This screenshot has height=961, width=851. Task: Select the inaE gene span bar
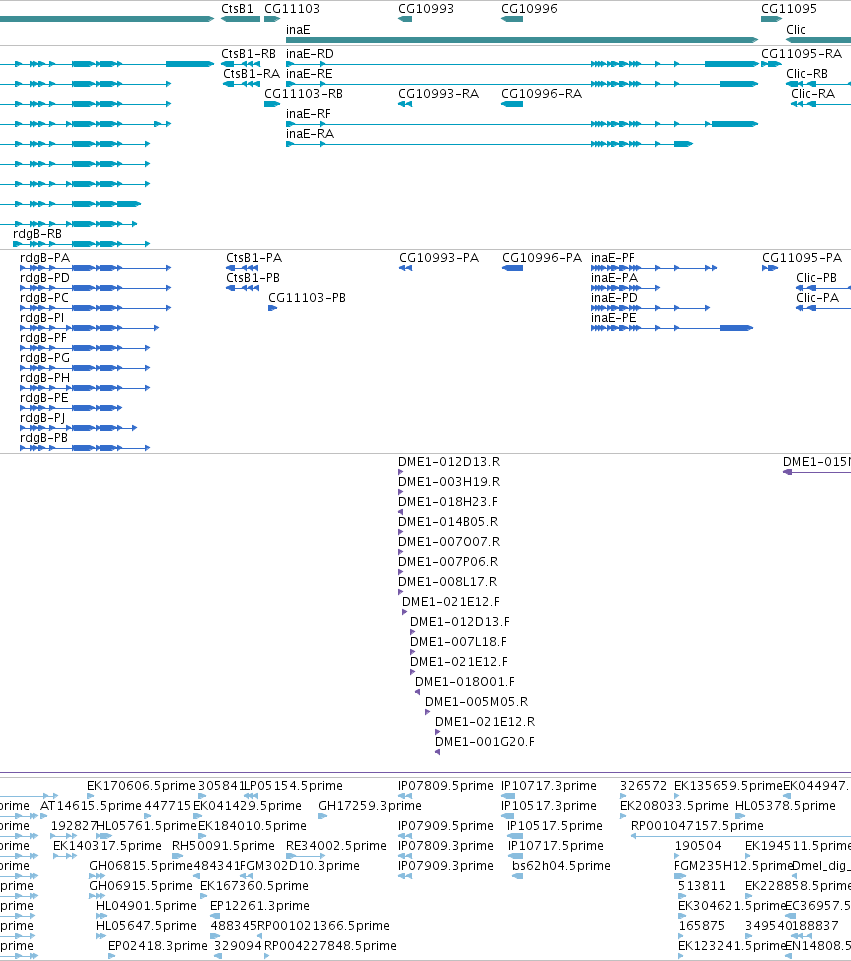(522, 40)
